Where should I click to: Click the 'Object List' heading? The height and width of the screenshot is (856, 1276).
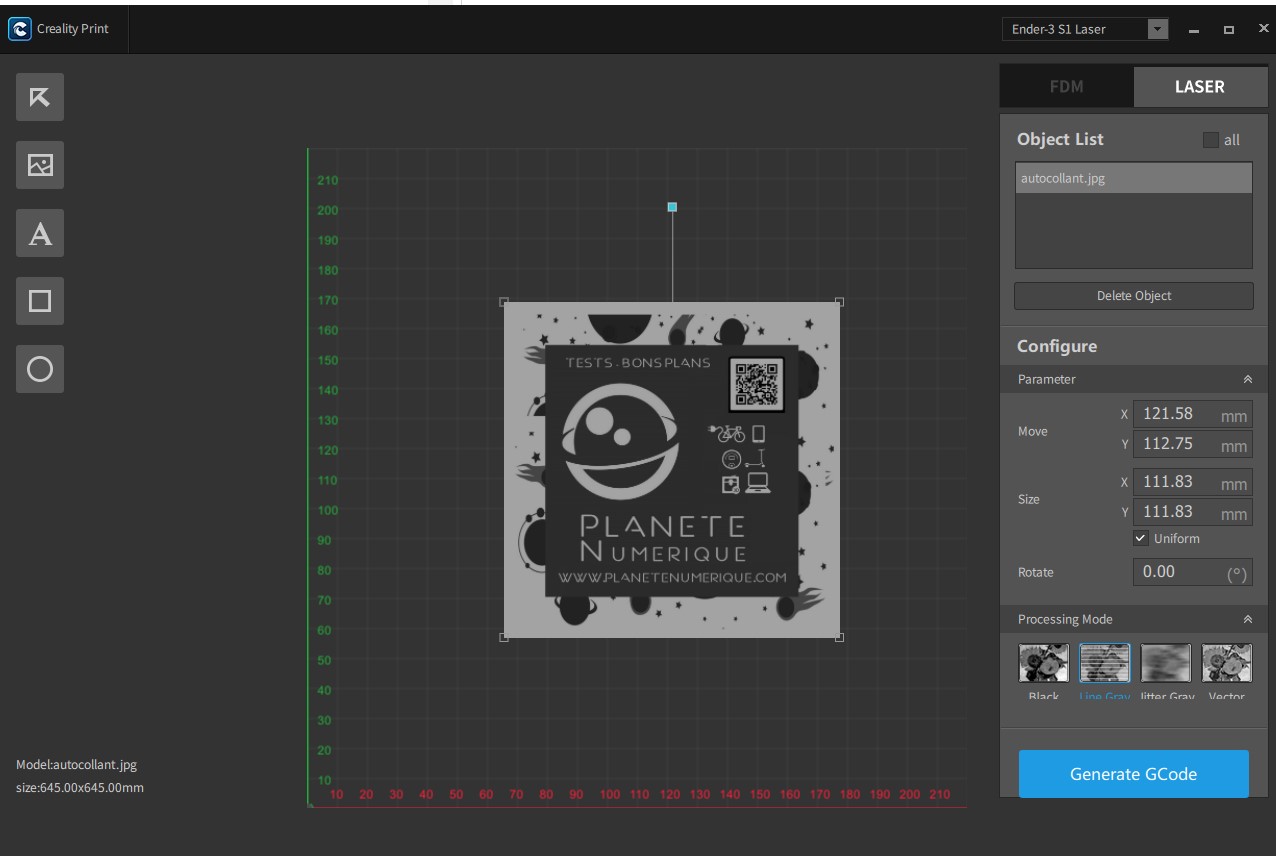[1060, 139]
